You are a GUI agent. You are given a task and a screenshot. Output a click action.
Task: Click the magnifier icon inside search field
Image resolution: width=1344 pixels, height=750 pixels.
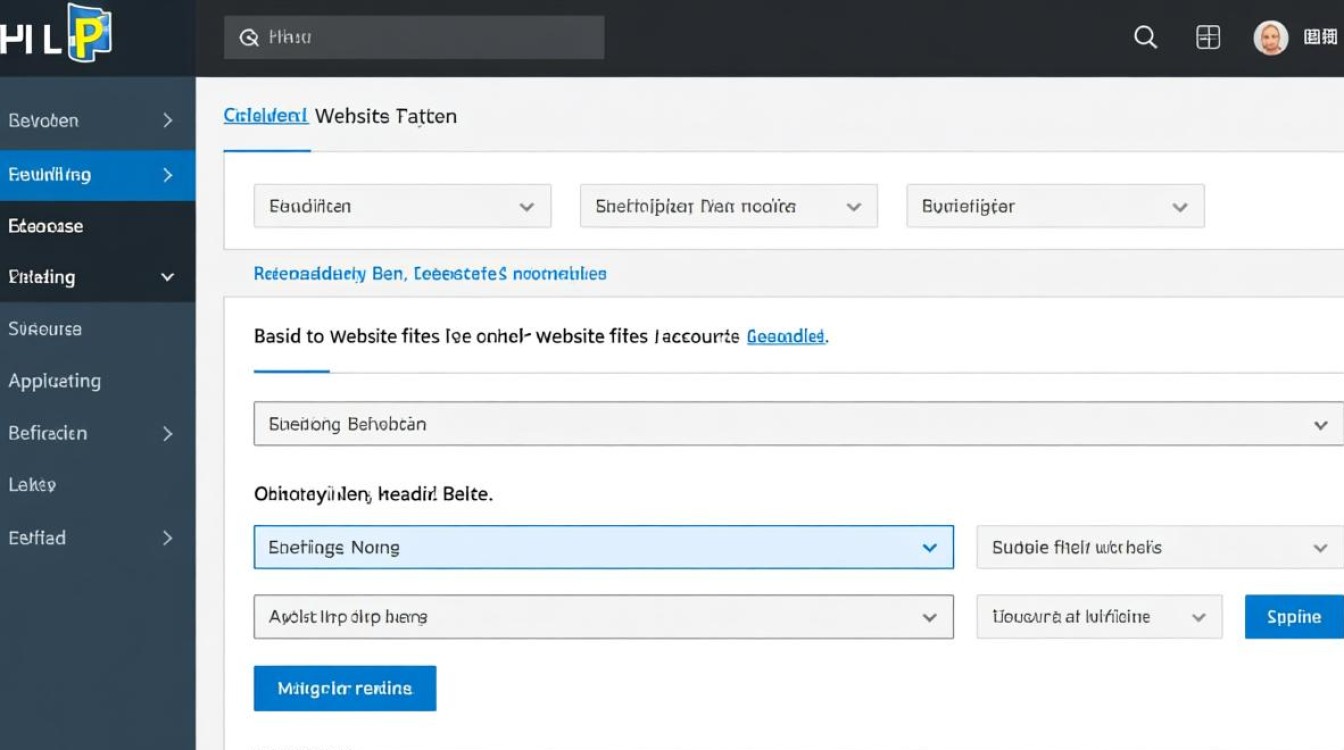(249, 38)
